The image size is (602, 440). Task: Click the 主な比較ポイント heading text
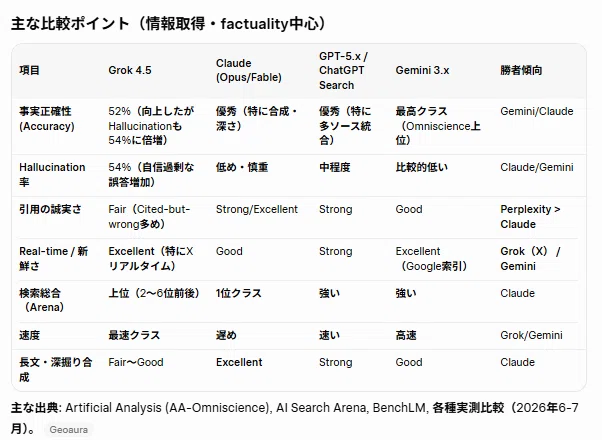point(69,24)
